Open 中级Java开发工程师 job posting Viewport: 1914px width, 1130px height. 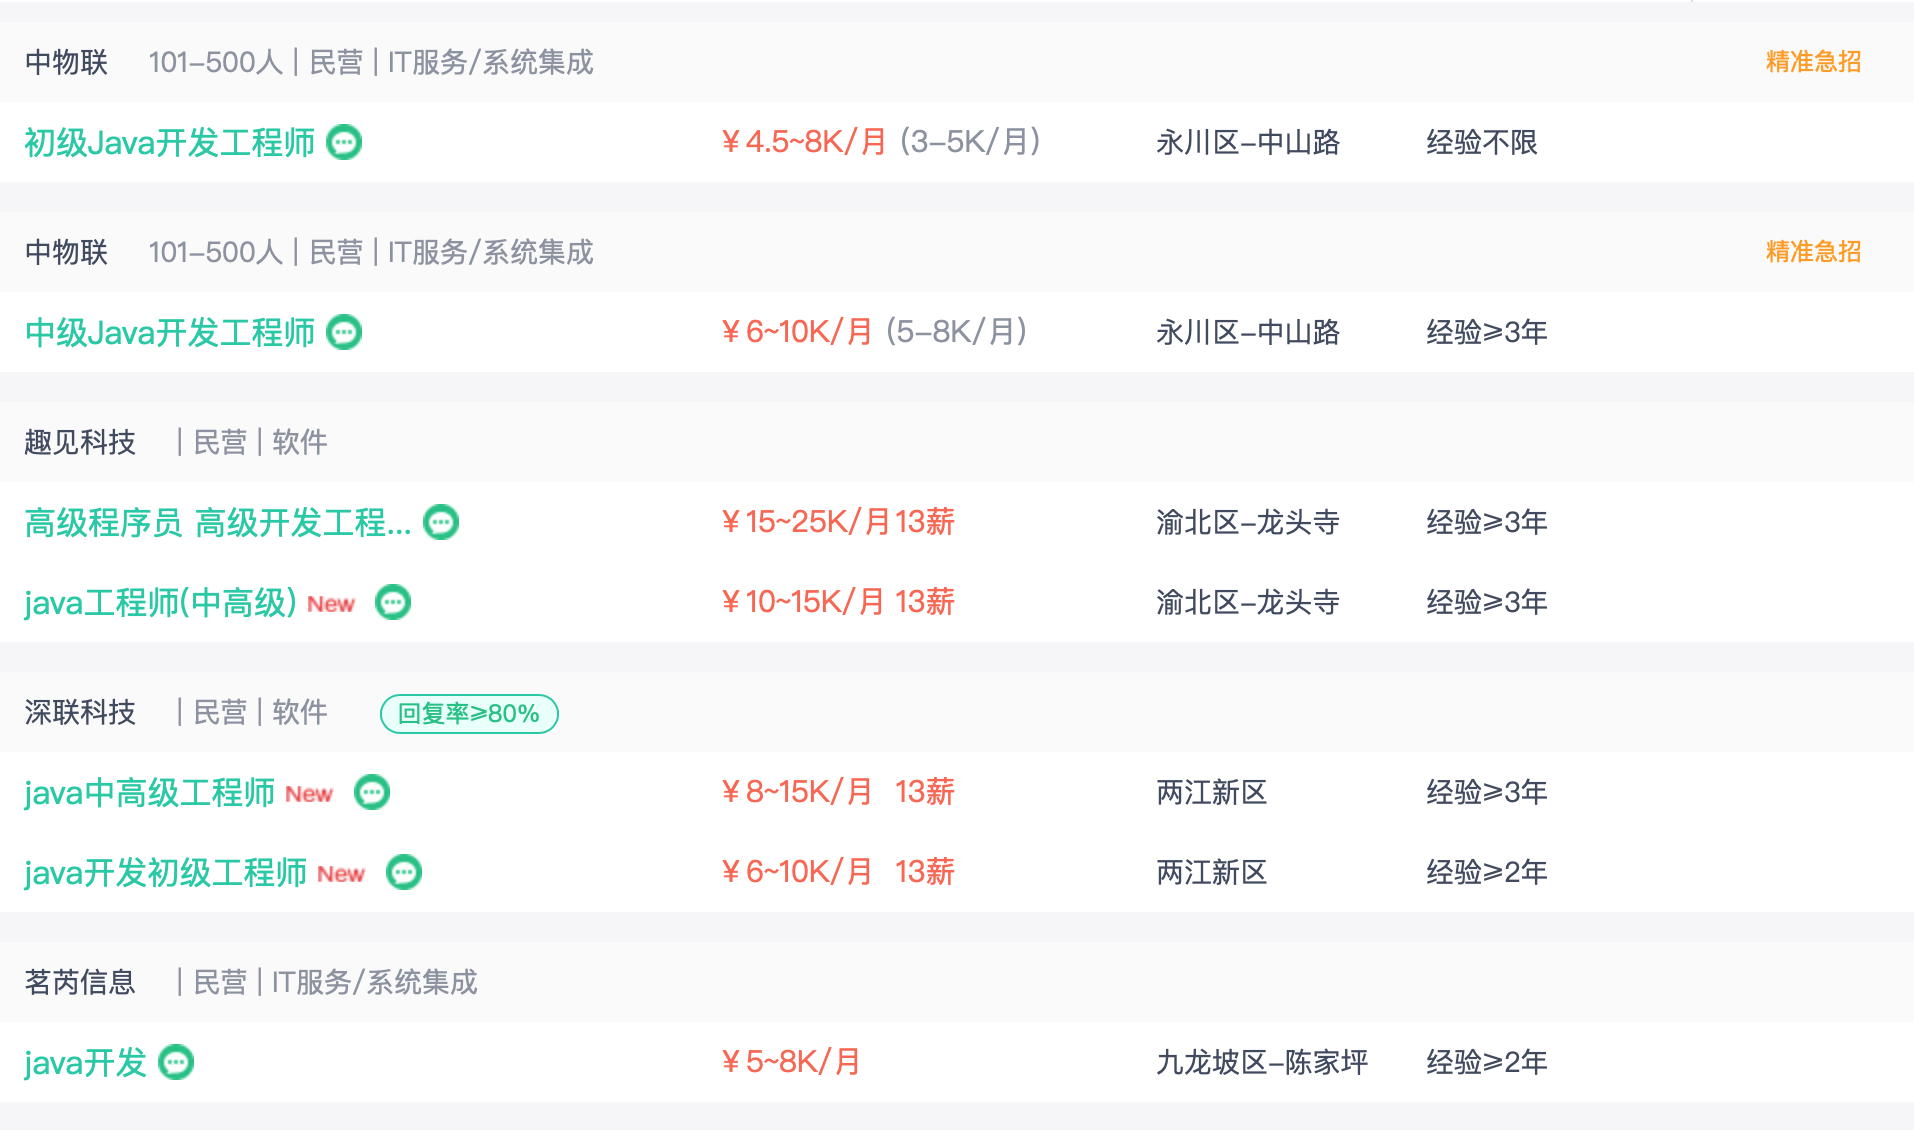[x=170, y=332]
